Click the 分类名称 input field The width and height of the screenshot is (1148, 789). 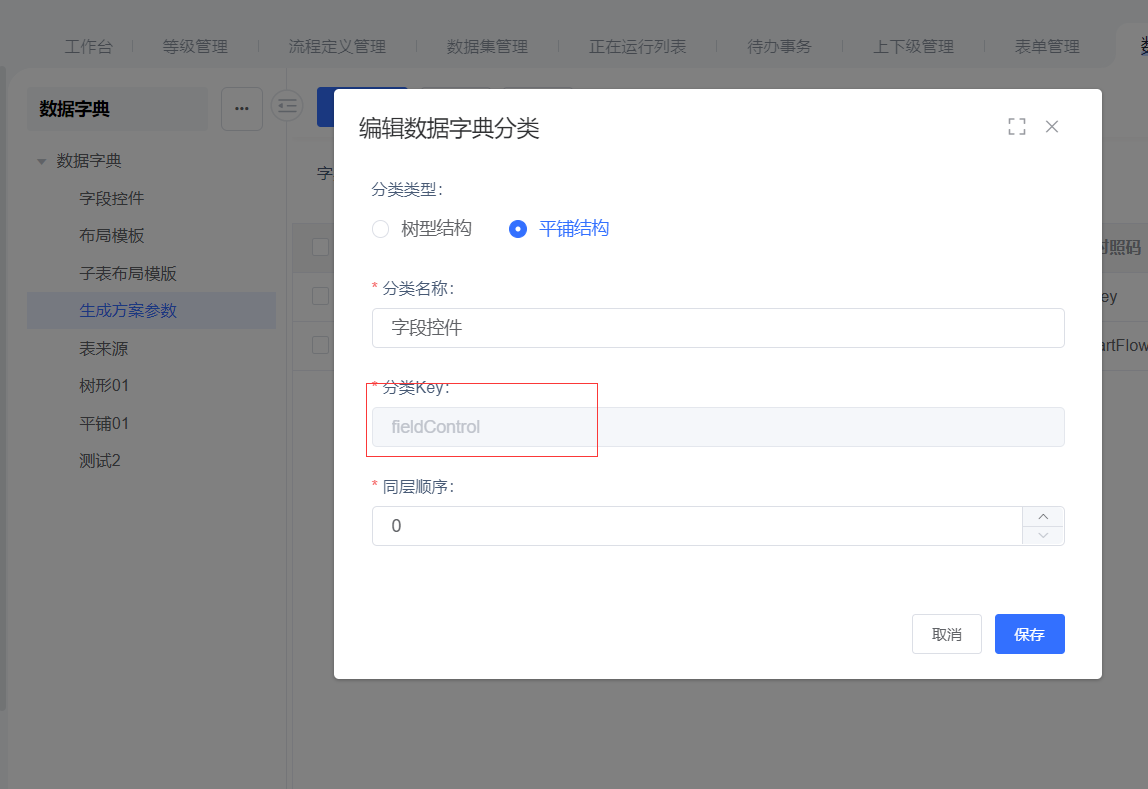(717, 328)
